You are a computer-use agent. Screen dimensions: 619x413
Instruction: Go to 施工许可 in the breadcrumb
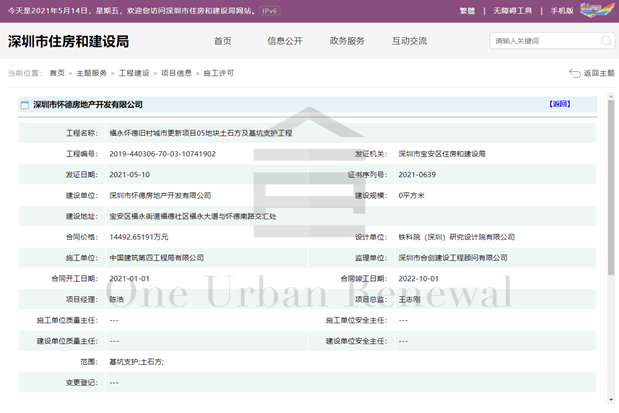point(219,73)
